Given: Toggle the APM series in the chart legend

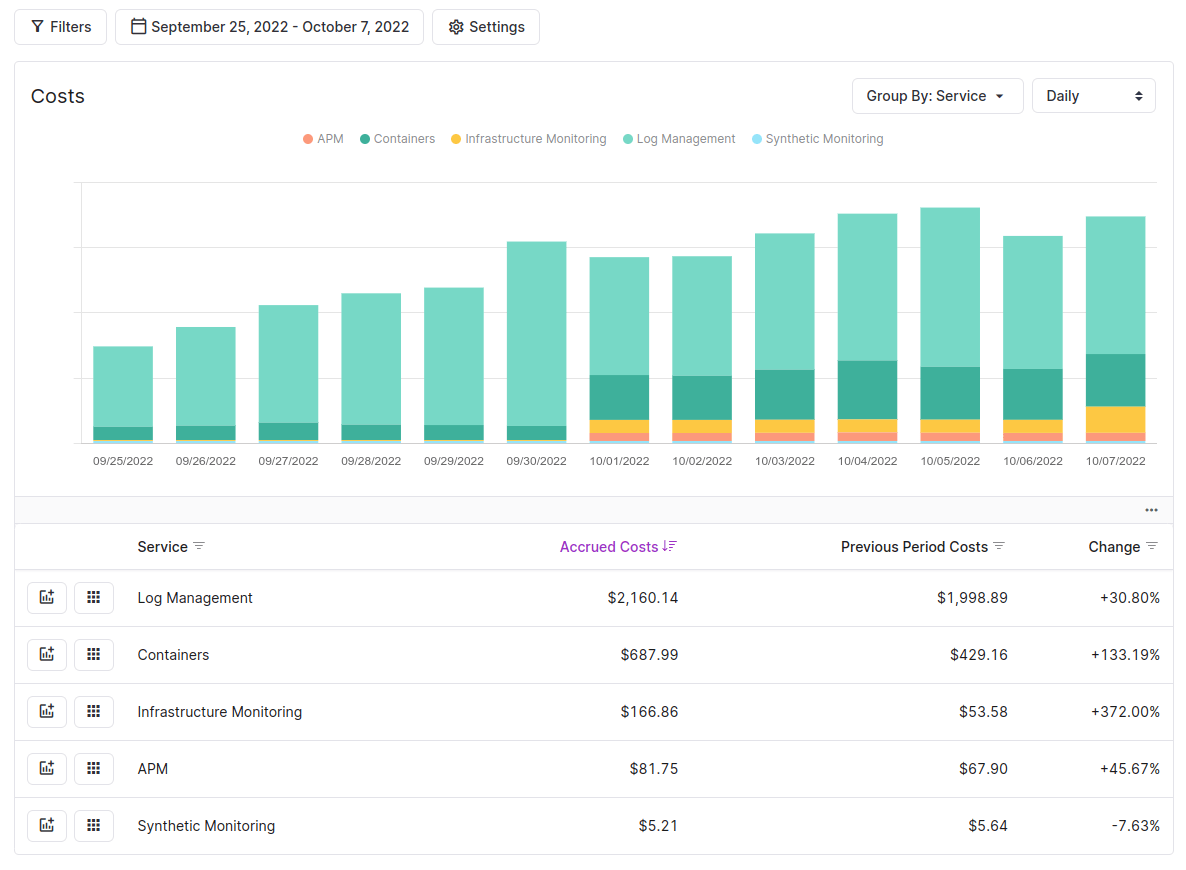Looking at the screenshot, I should [322, 138].
